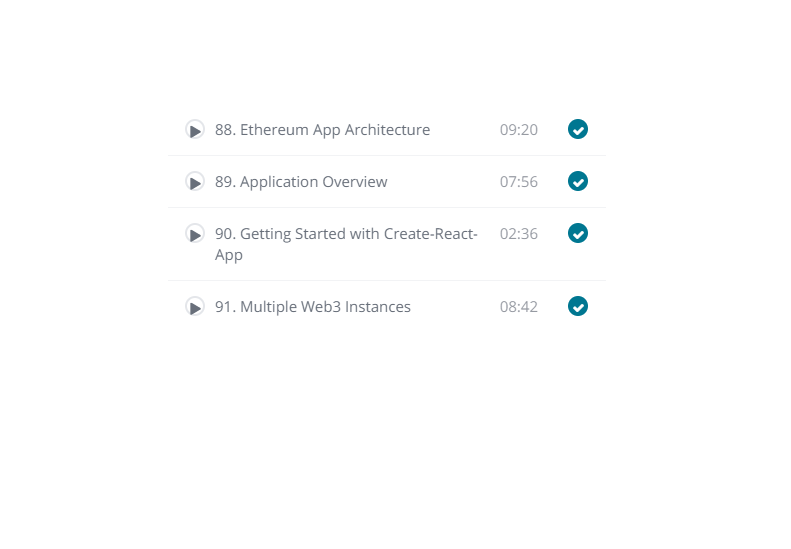
Task: Toggle completion check for Application Overview
Action: [578, 181]
